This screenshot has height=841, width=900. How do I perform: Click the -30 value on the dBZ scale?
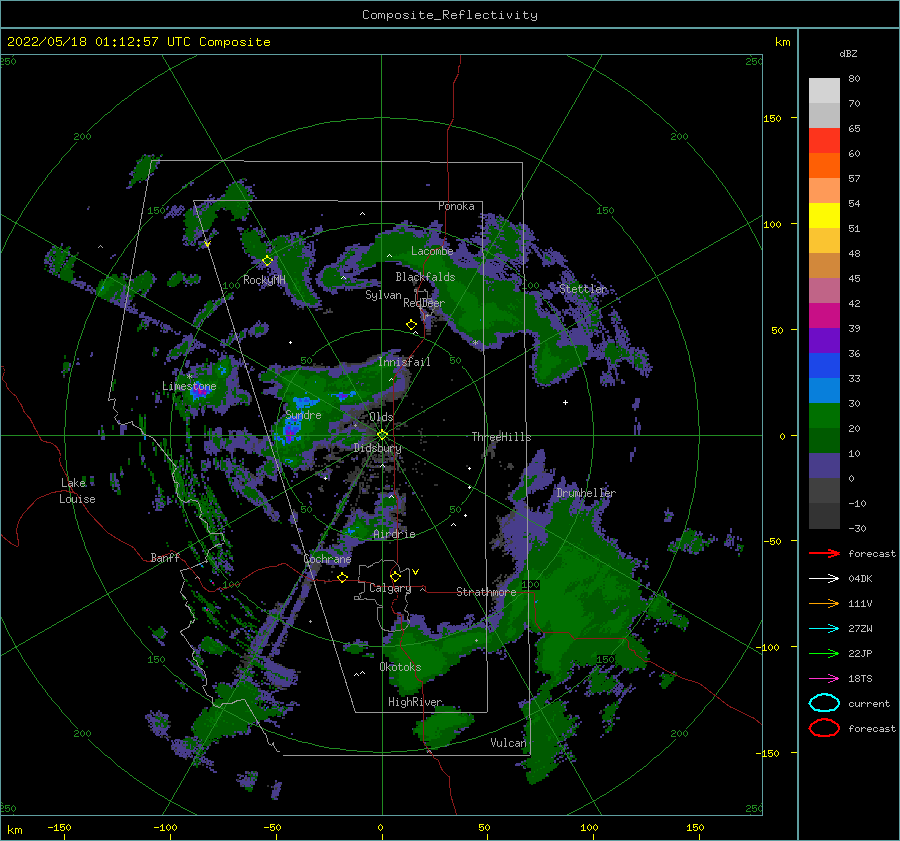(857, 529)
